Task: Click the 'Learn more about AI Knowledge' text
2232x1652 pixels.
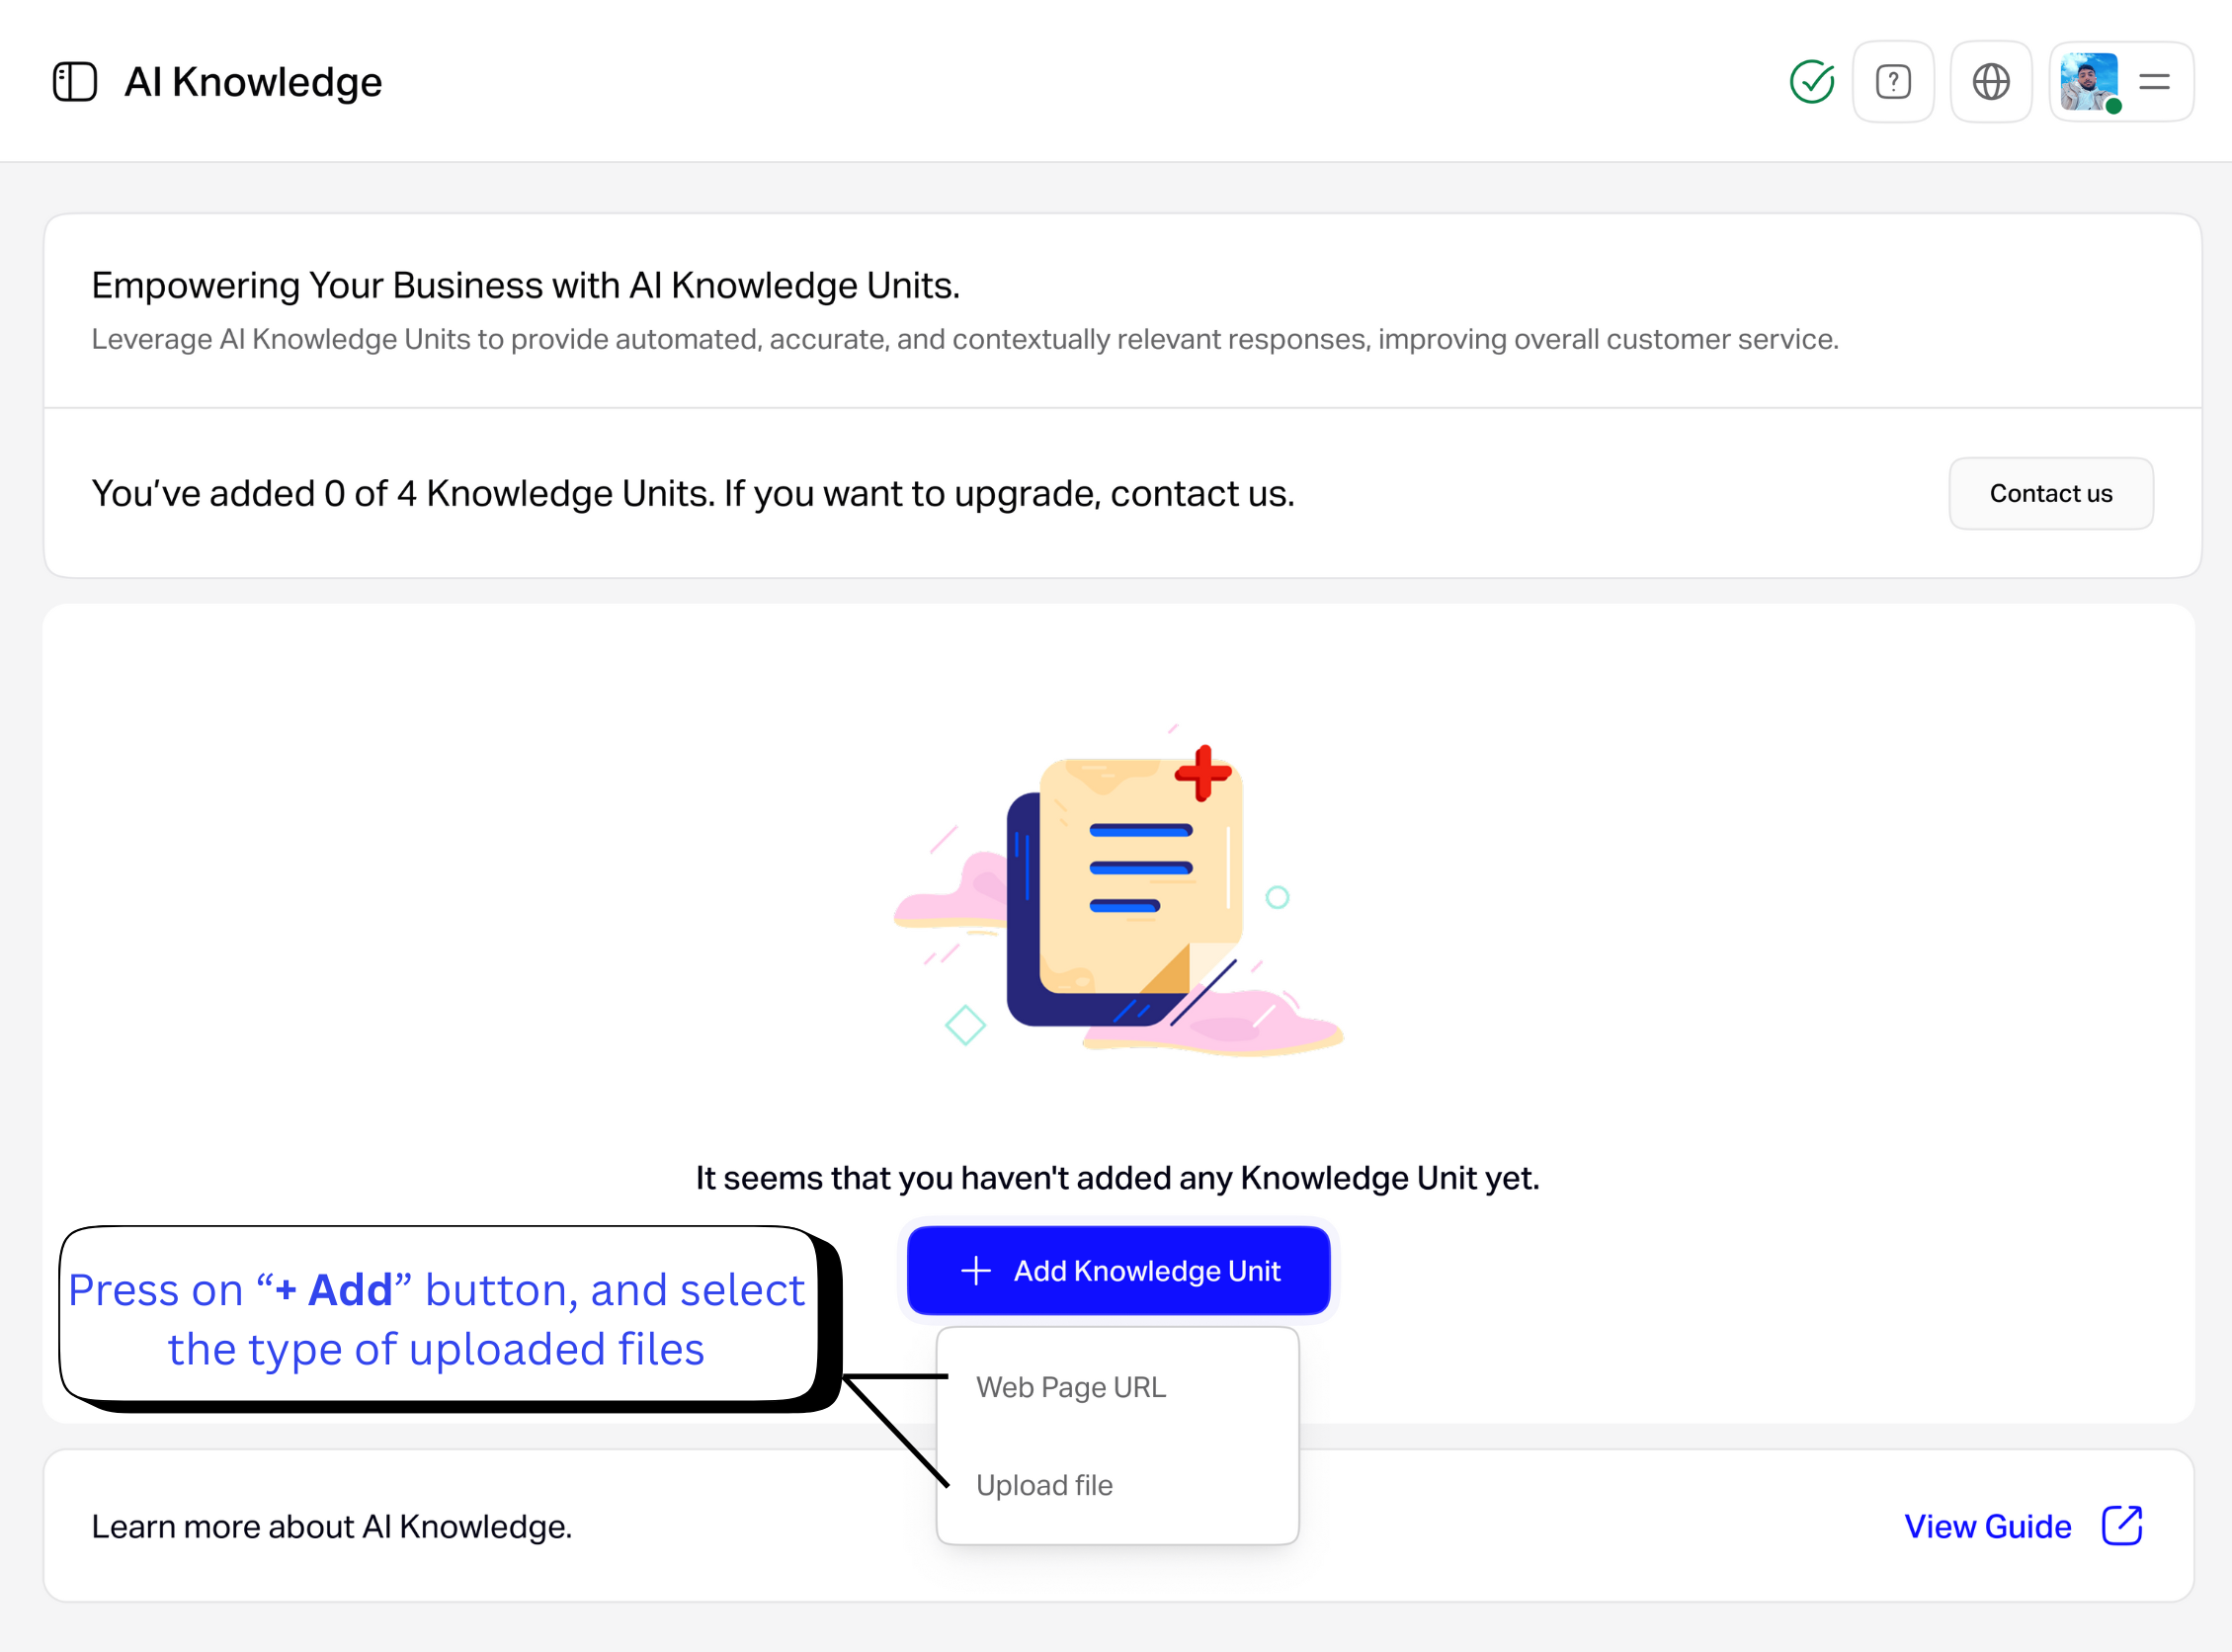Action: [332, 1526]
